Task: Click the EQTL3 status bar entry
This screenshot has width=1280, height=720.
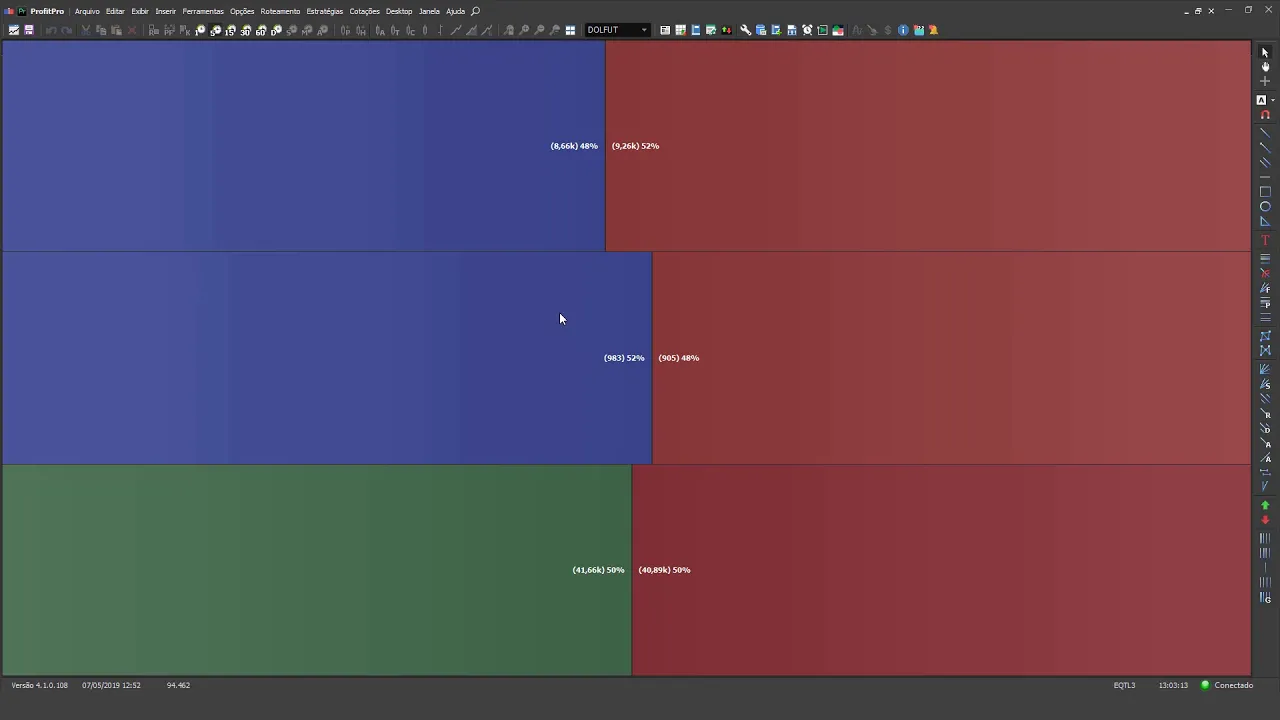Action: 1124,685
